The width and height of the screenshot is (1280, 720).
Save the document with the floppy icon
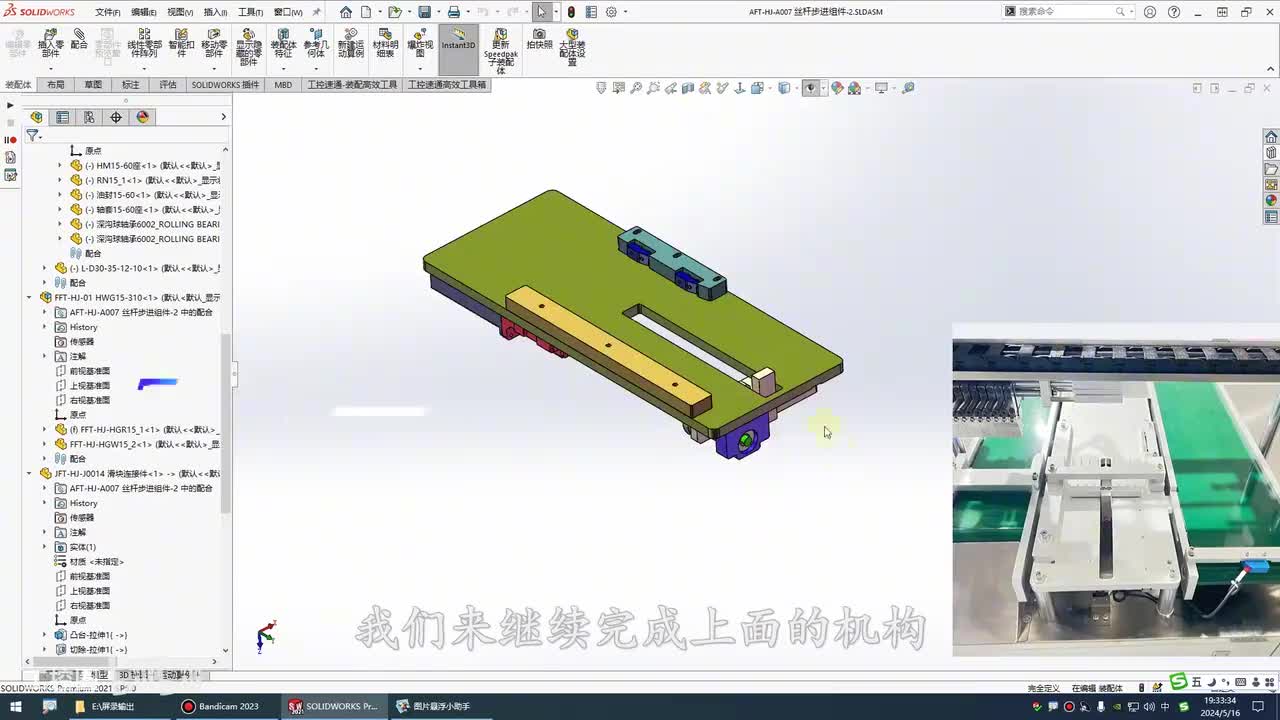[425, 12]
